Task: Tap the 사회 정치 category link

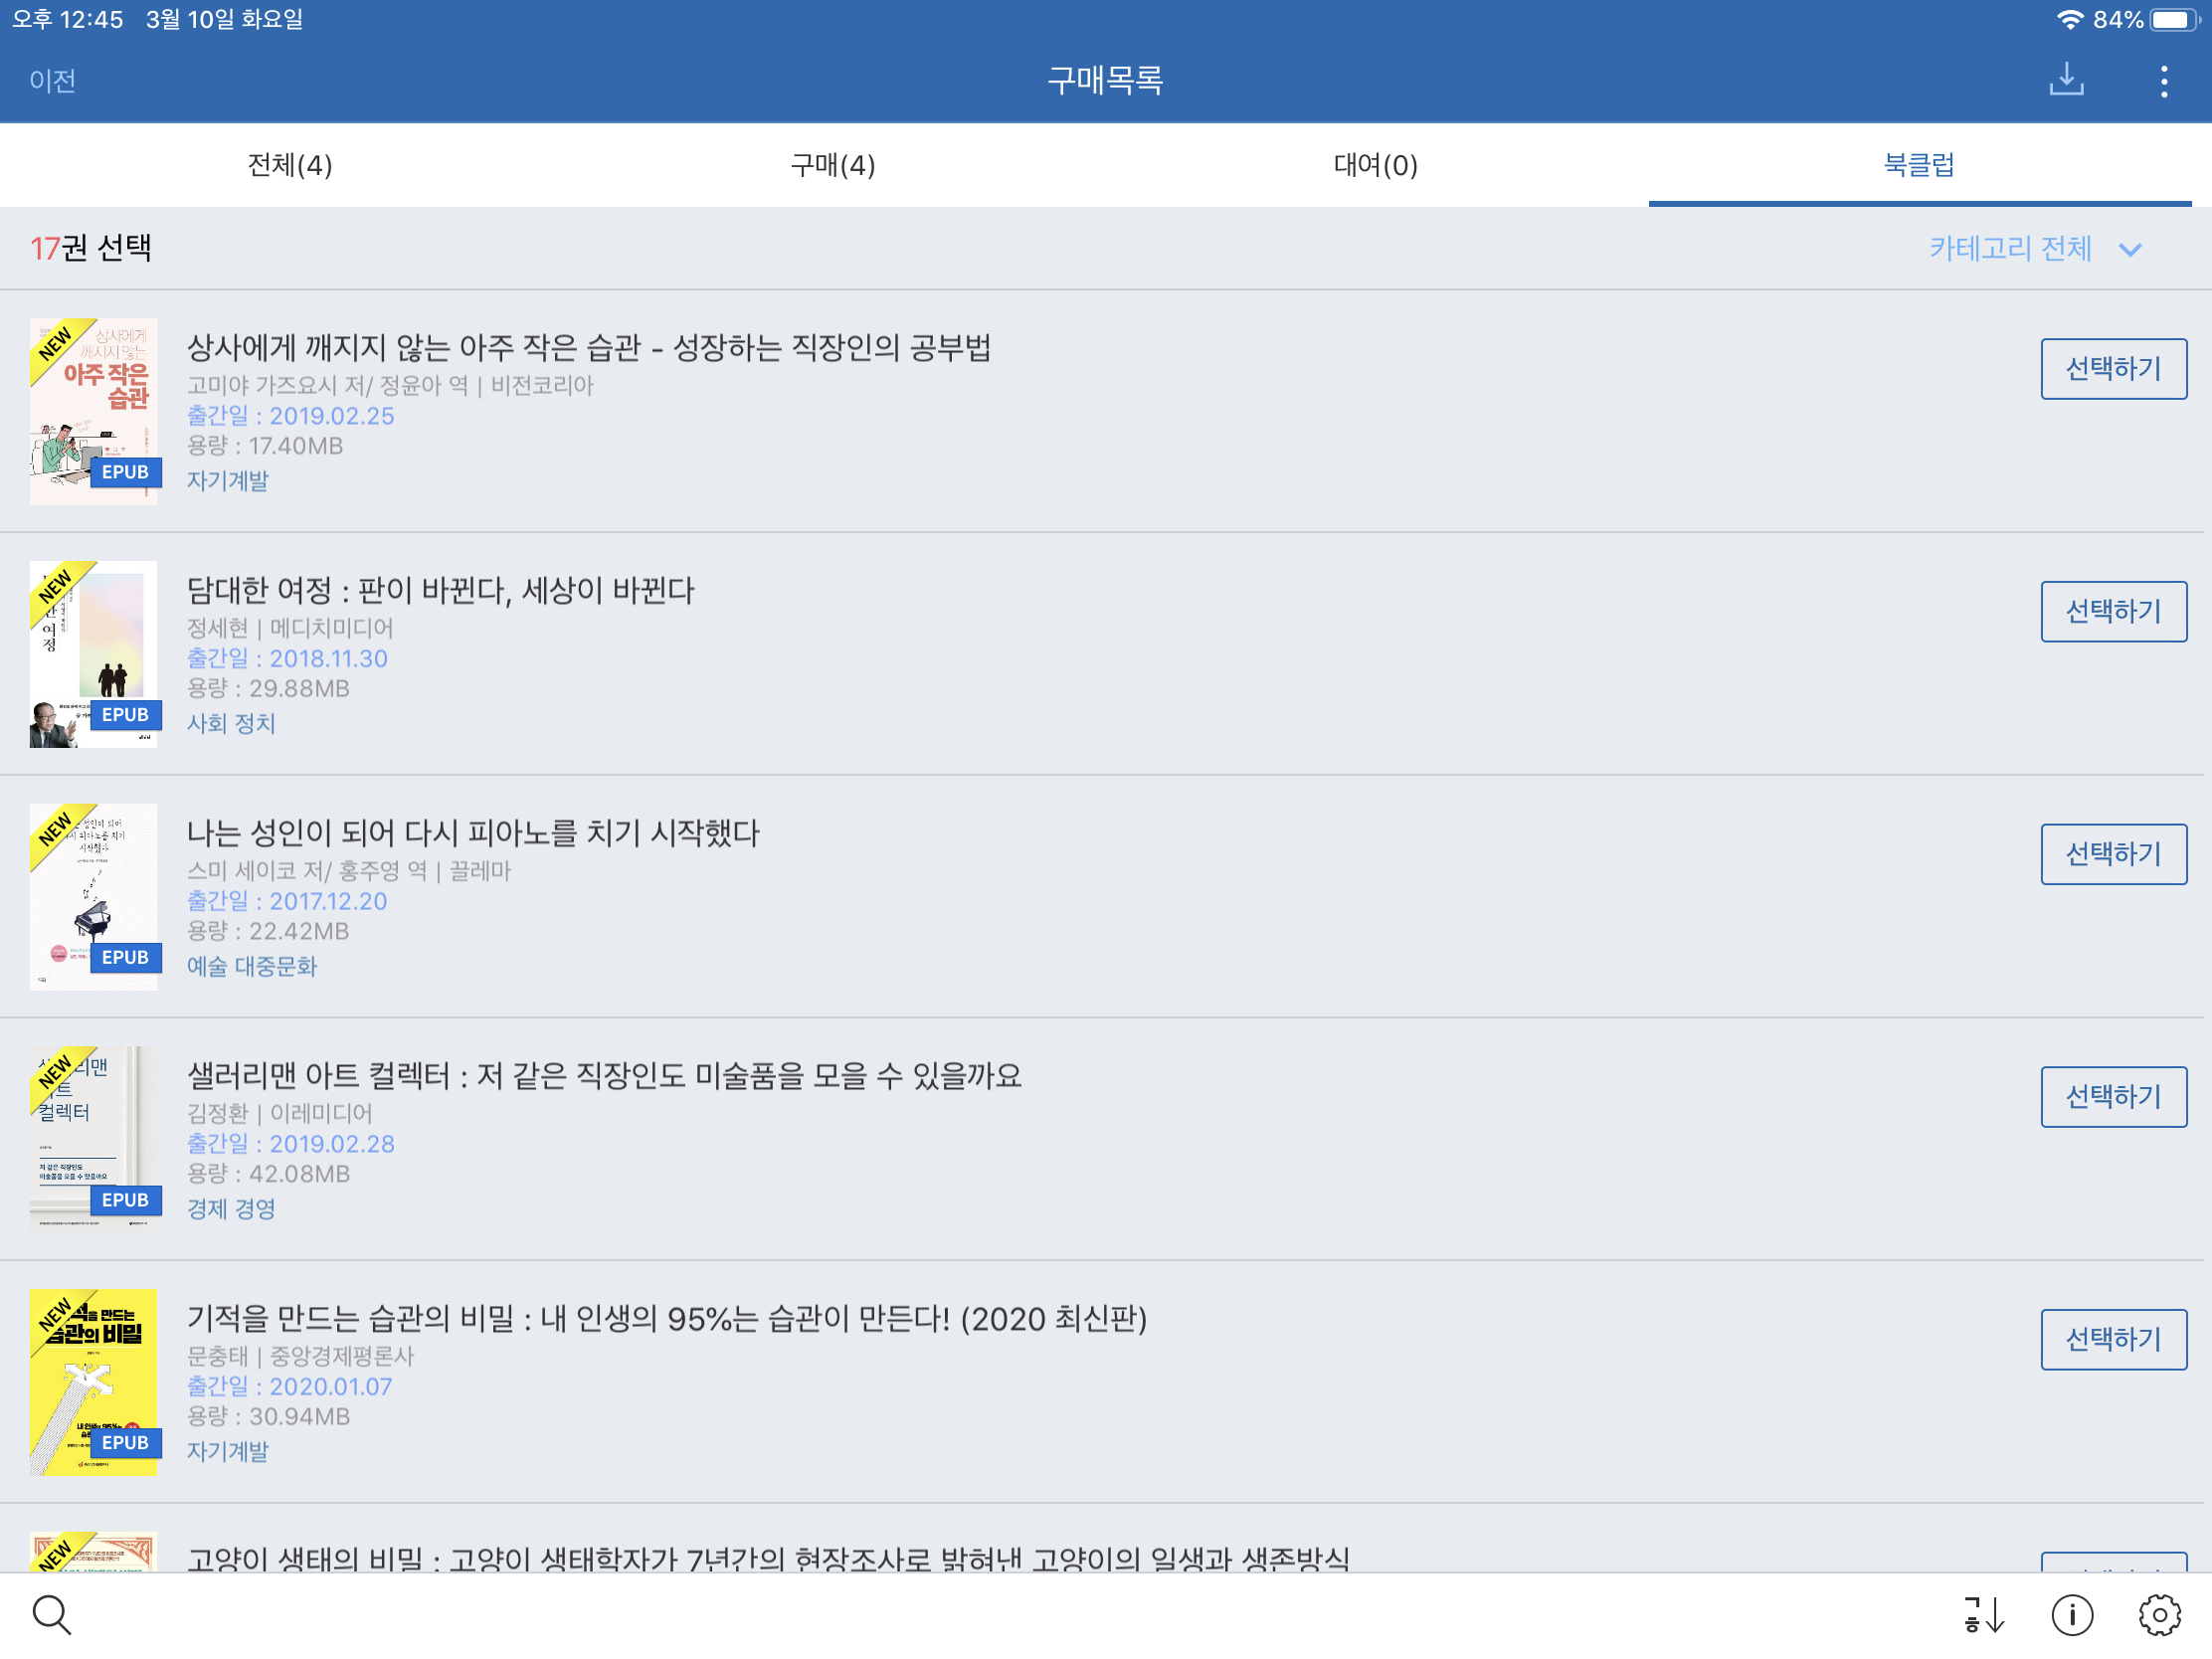Action: click(231, 723)
